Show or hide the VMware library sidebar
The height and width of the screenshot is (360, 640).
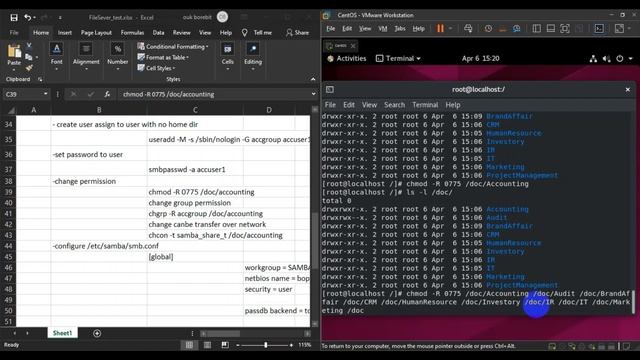[x=537, y=29]
